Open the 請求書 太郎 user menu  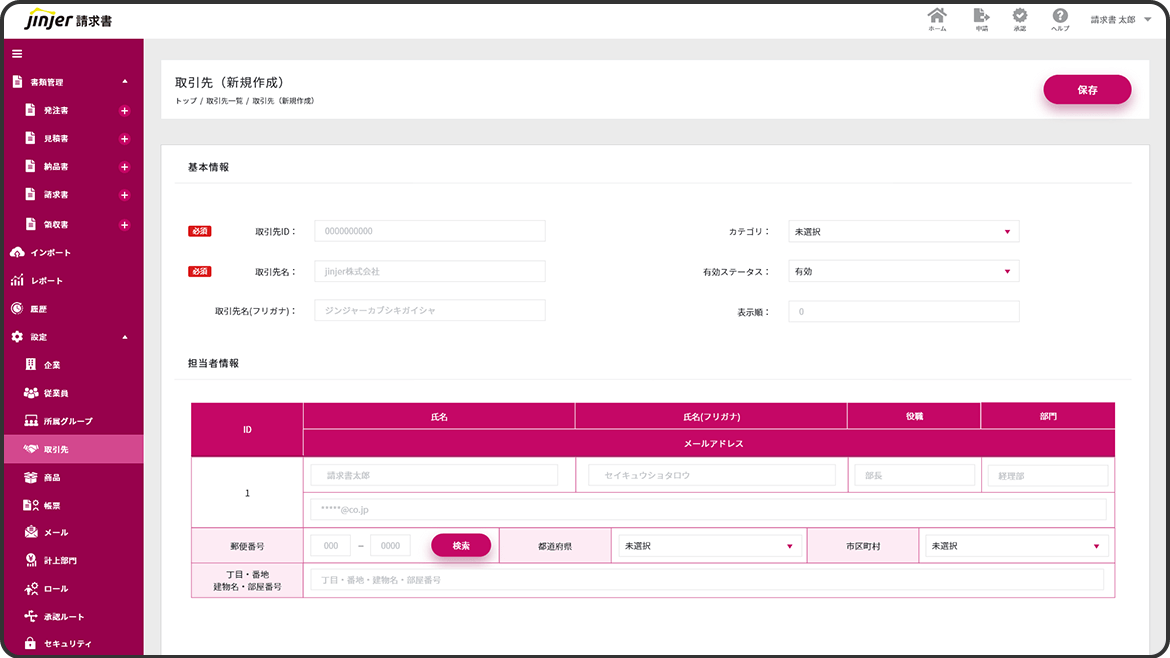pos(1120,19)
